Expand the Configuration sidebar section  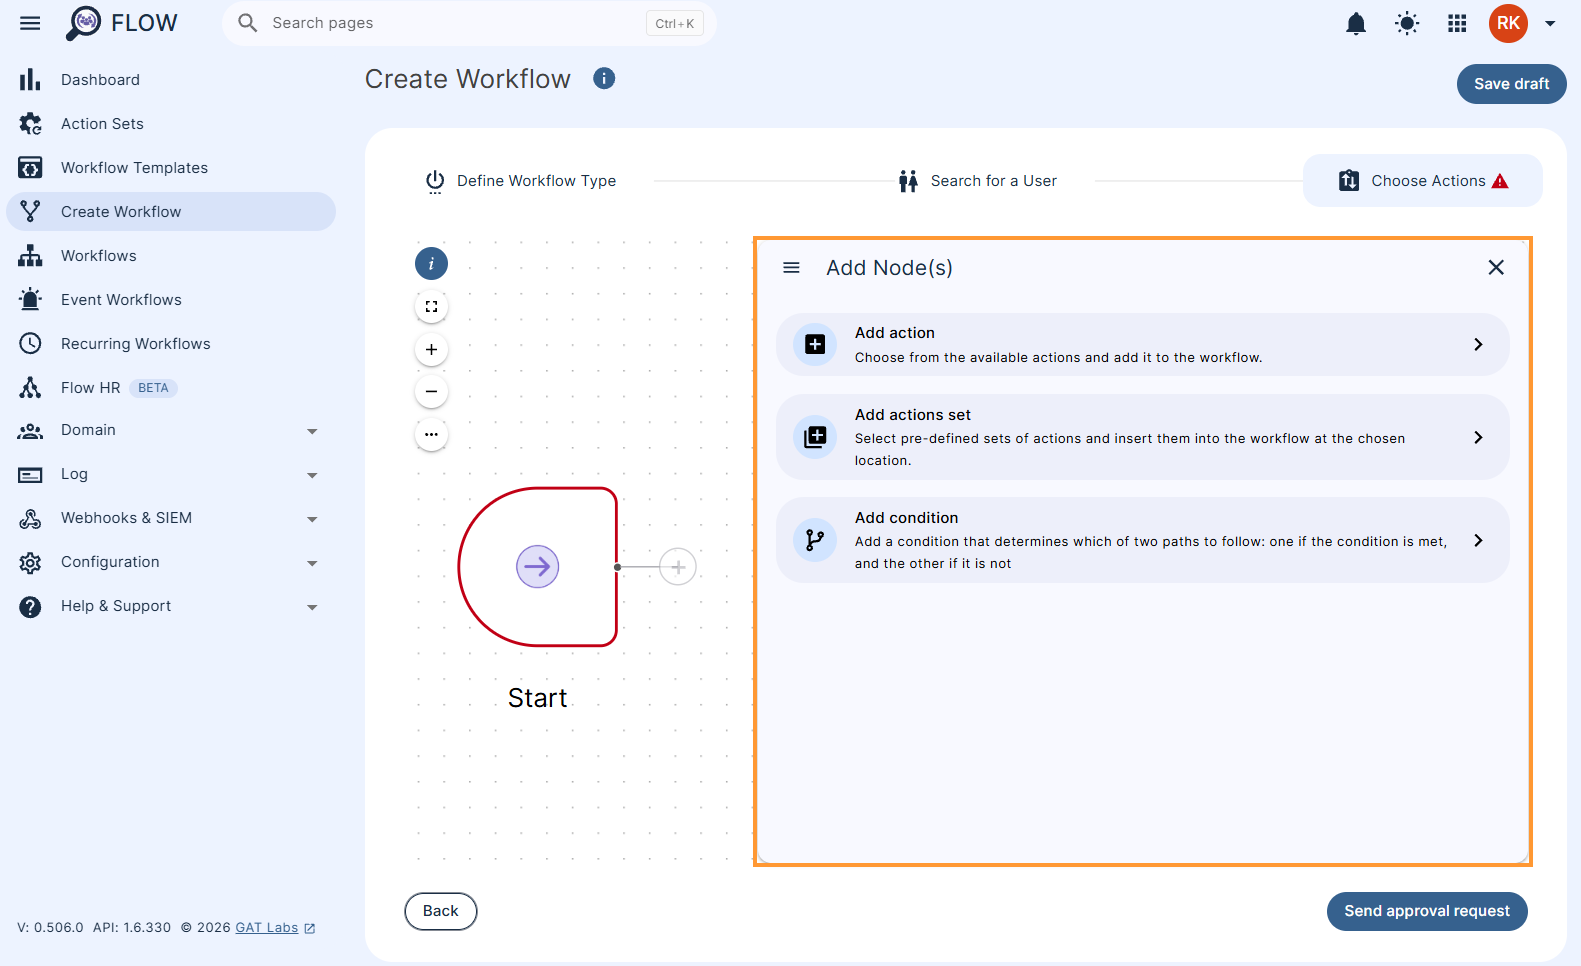[x=171, y=562]
